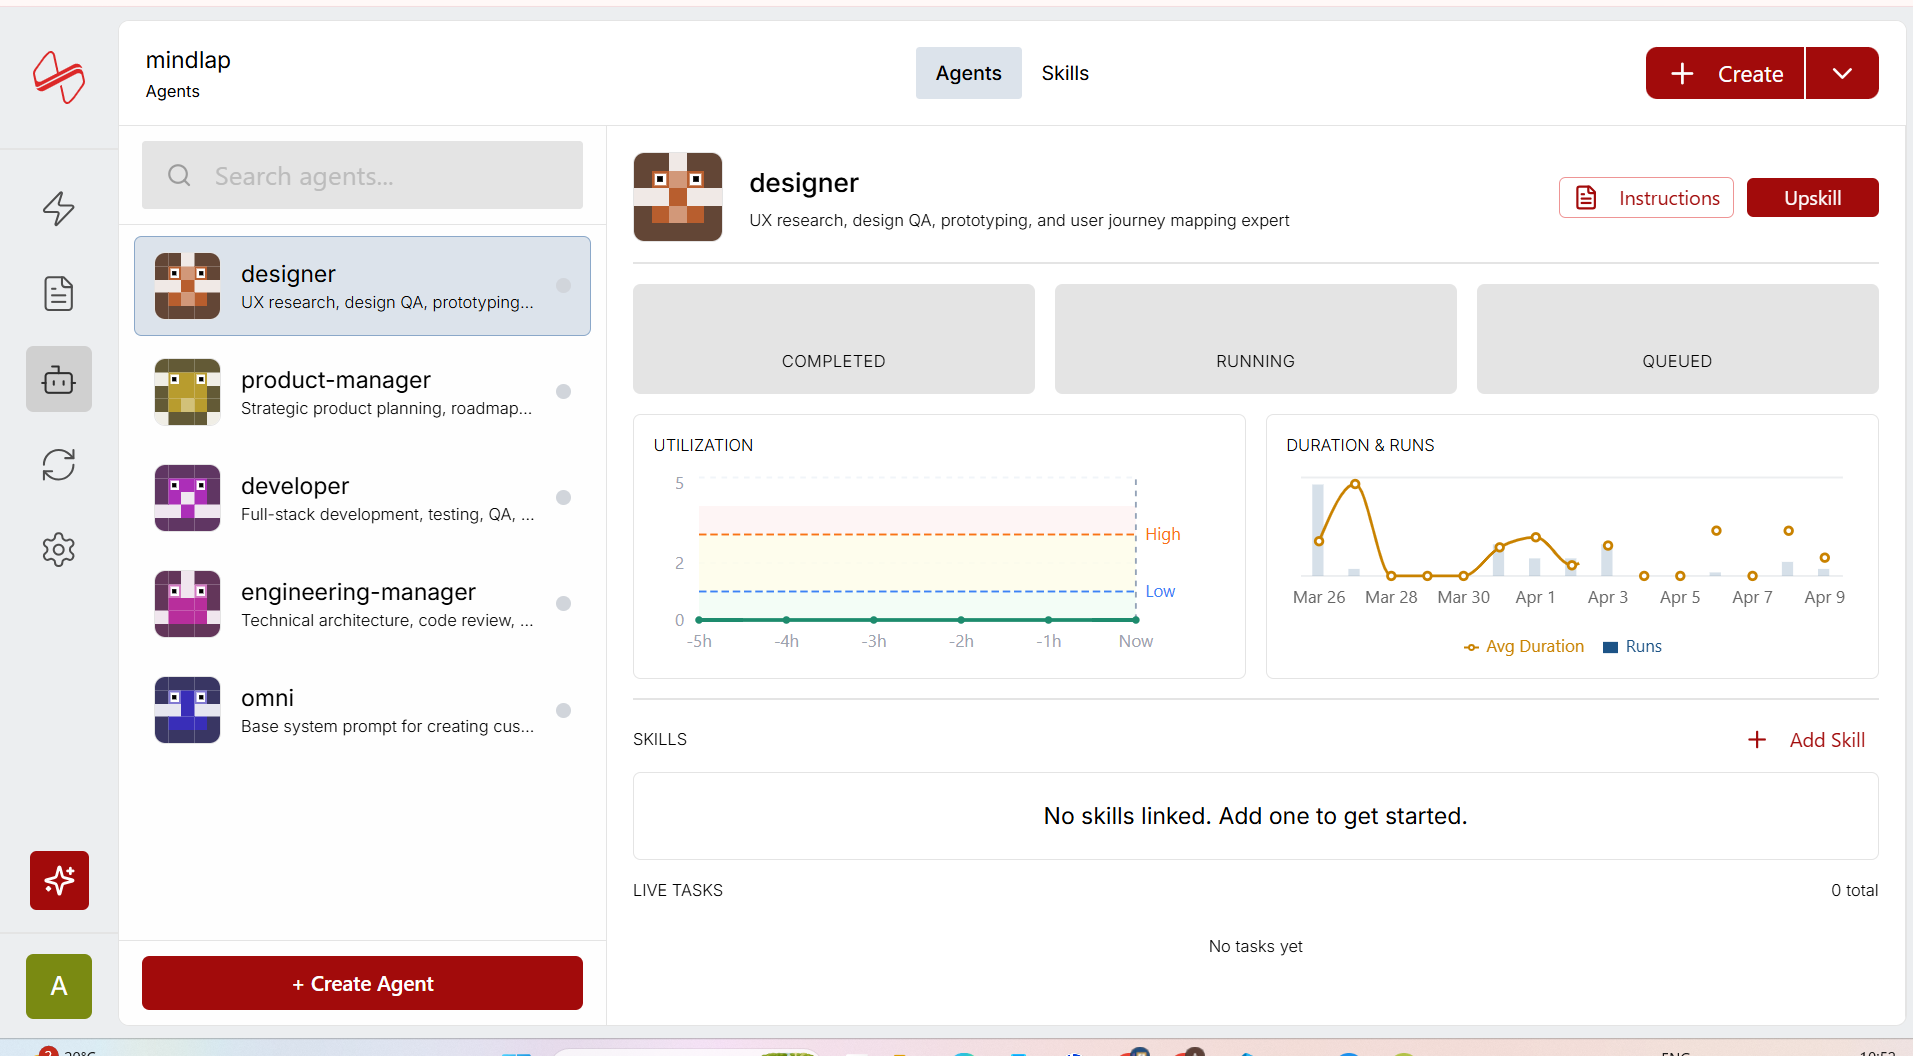
Task: Open the QUEUED stats card
Action: 1678,339
